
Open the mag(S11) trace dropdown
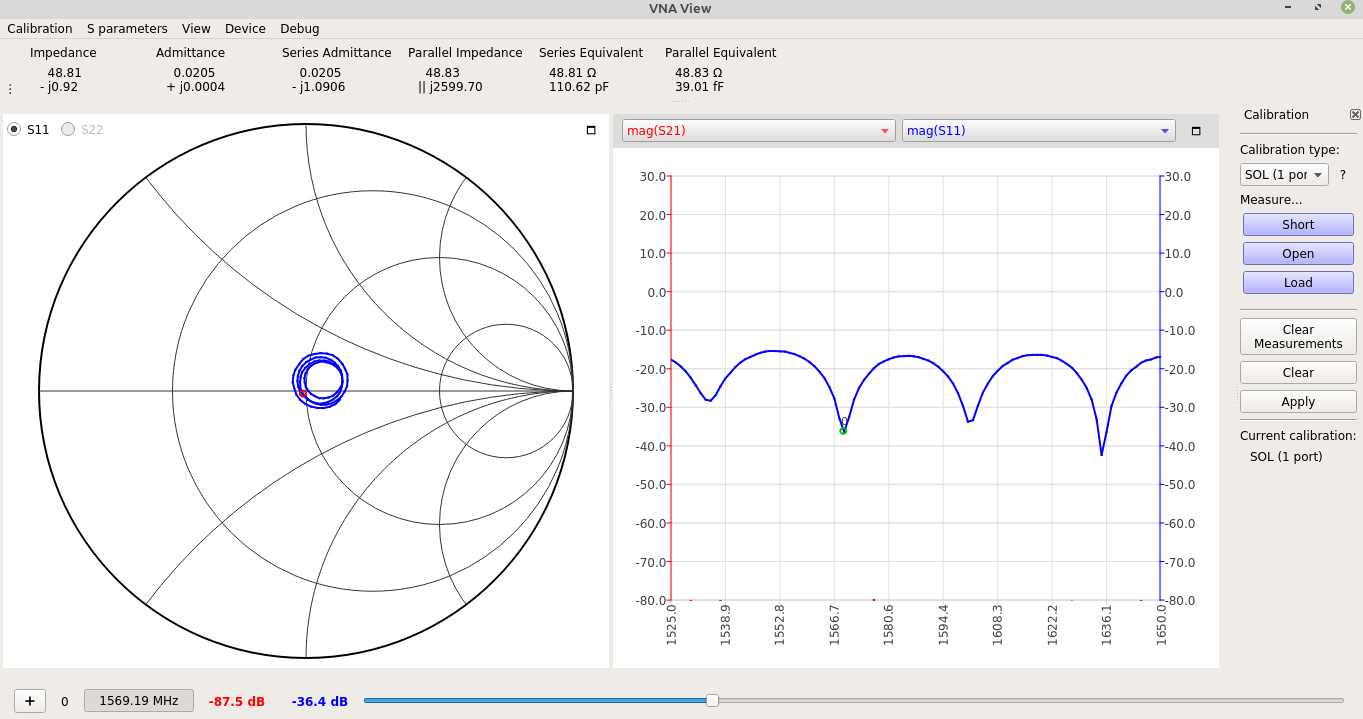(x=1038, y=131)
